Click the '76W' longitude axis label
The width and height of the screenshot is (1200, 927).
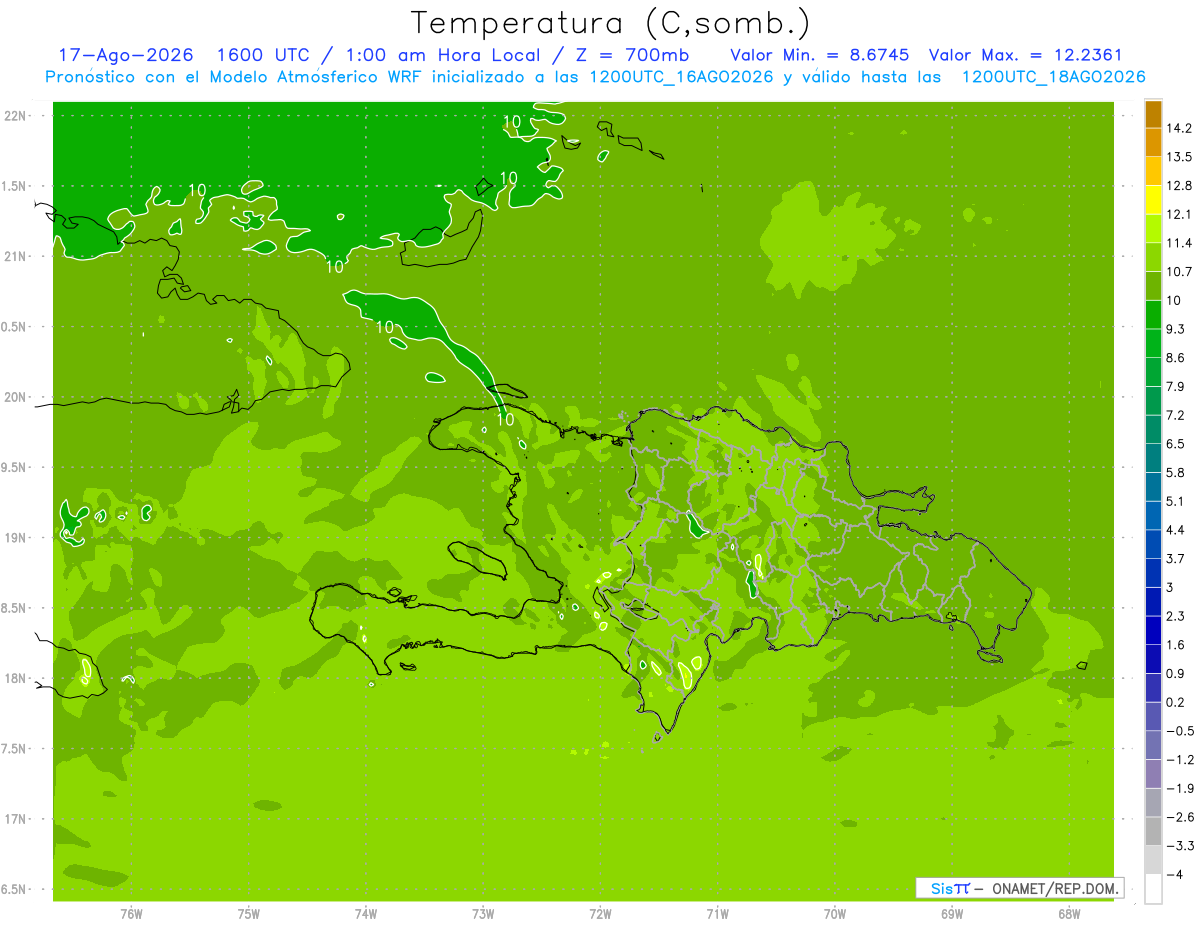(131, 914)
